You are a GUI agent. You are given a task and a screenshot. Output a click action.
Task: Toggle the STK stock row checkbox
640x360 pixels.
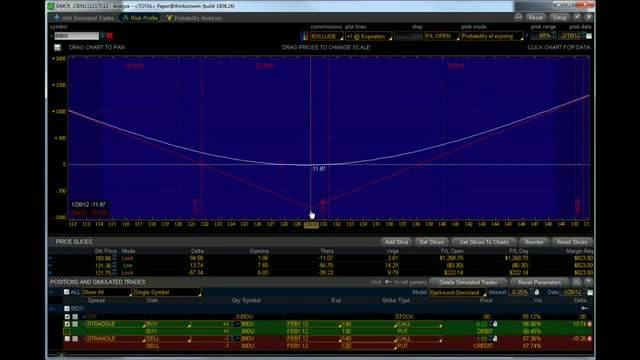point(67,316)
